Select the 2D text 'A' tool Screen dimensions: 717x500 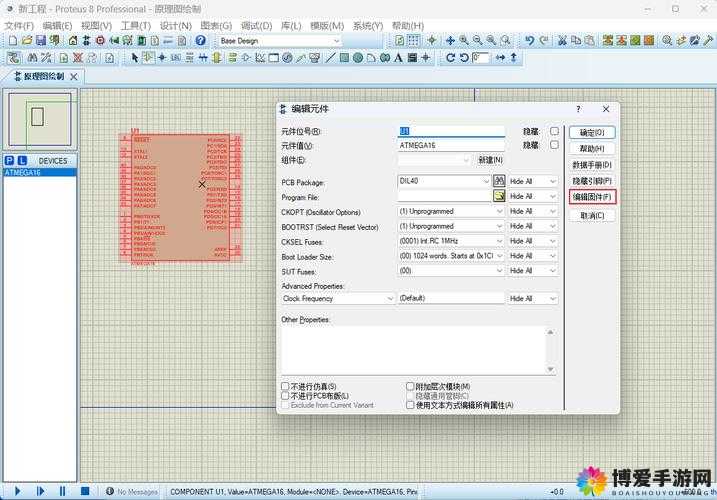(x=398, y=58)
